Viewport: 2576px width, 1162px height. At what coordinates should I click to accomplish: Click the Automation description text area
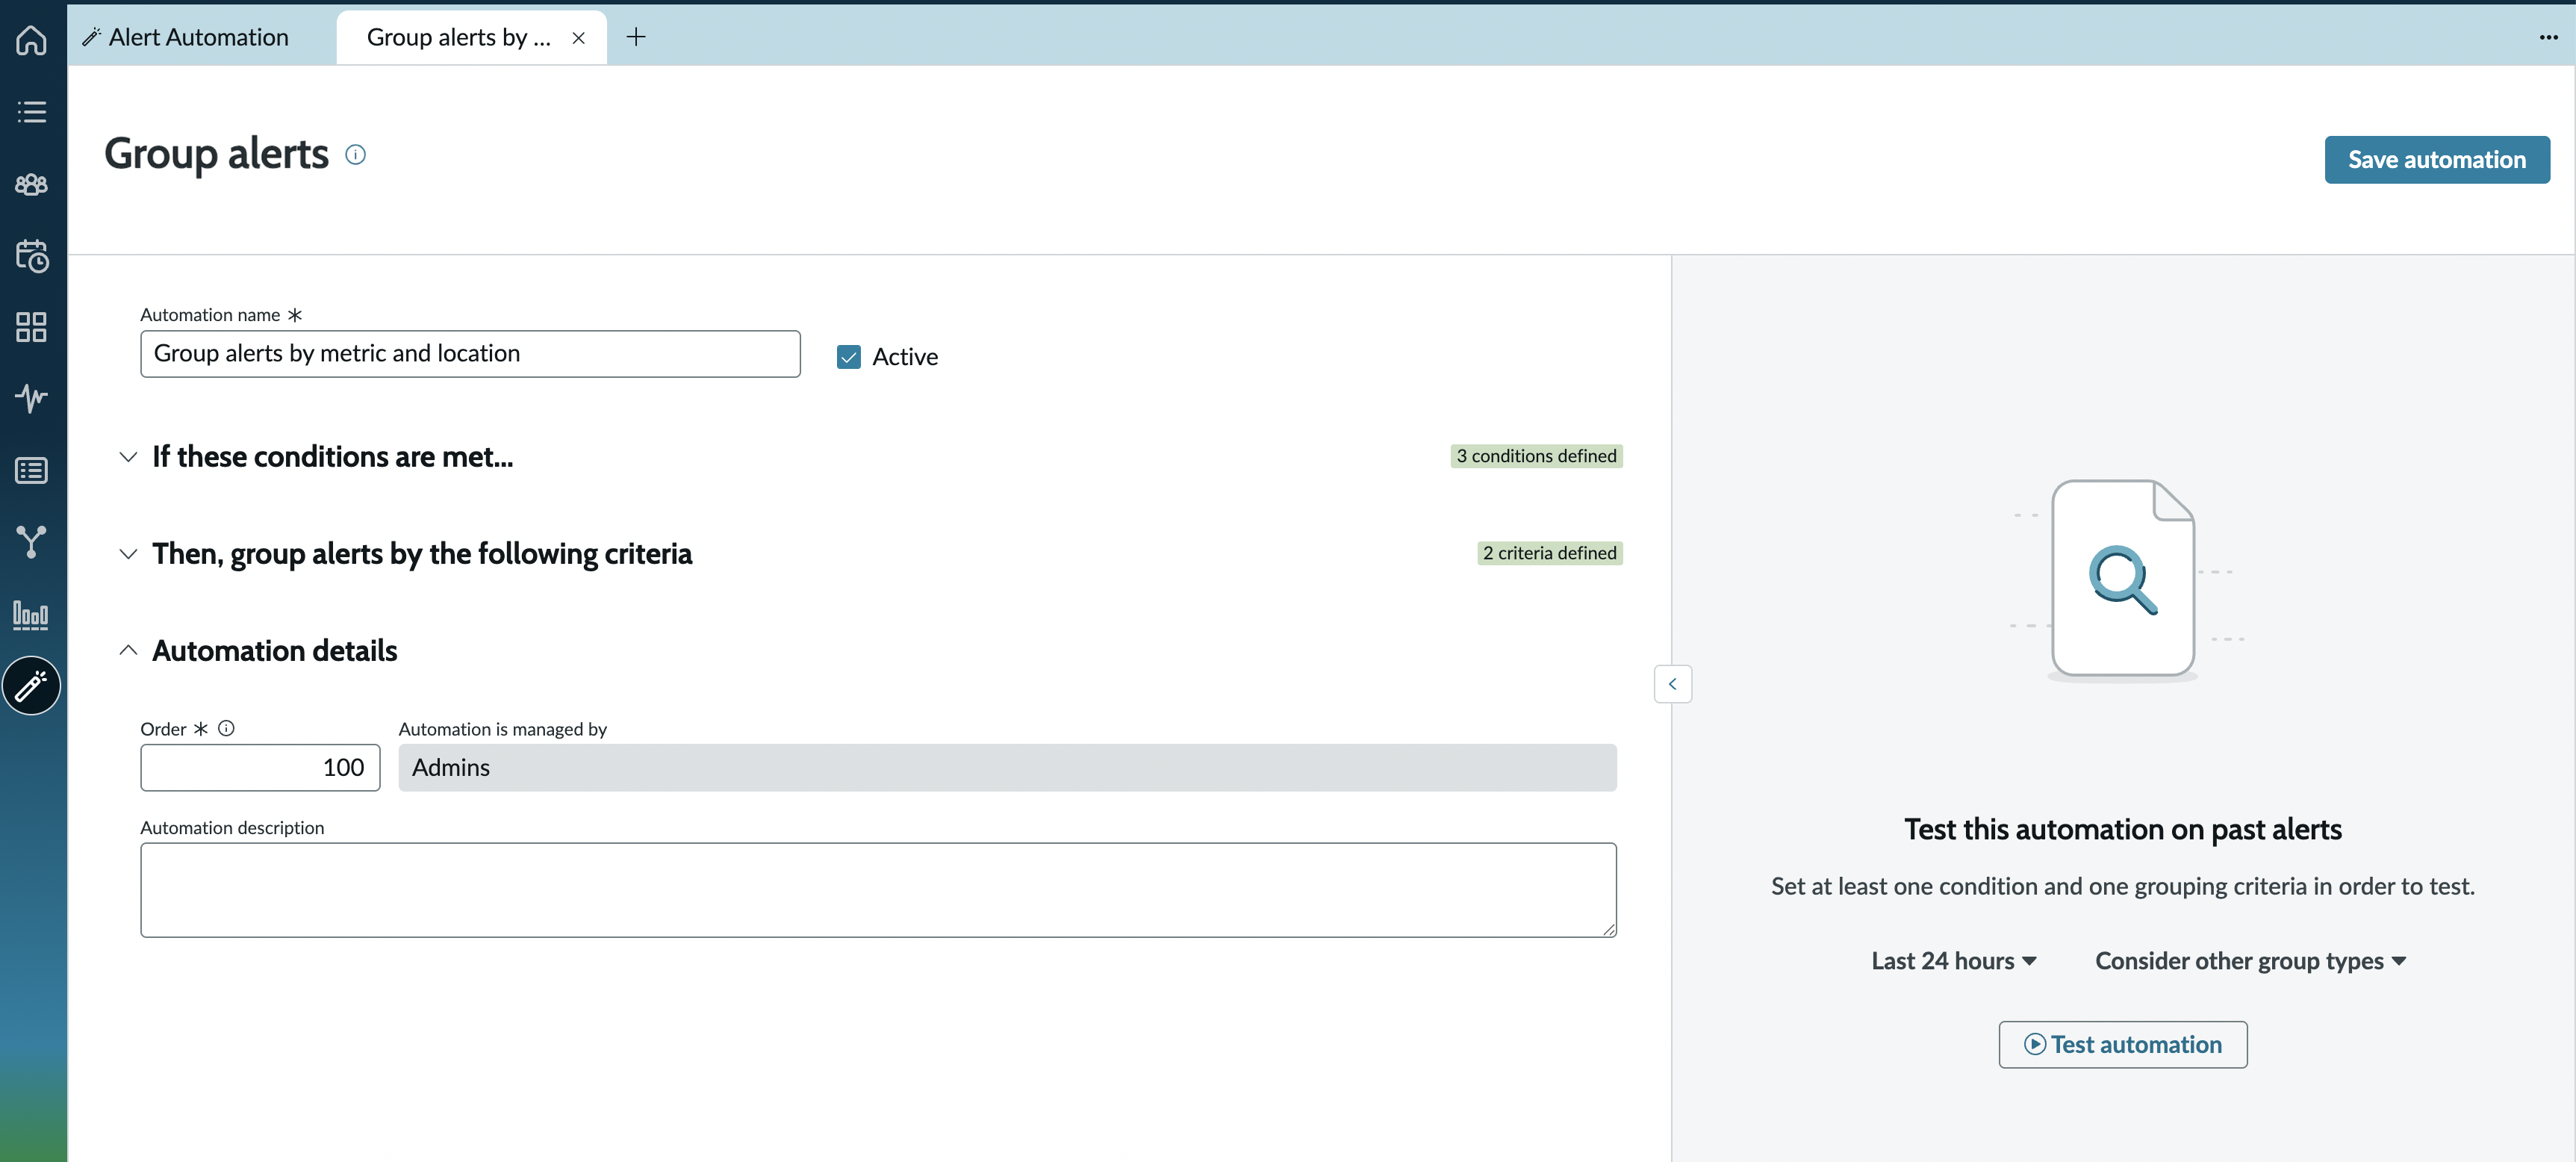pyautogui.click(x=878, y=890)
